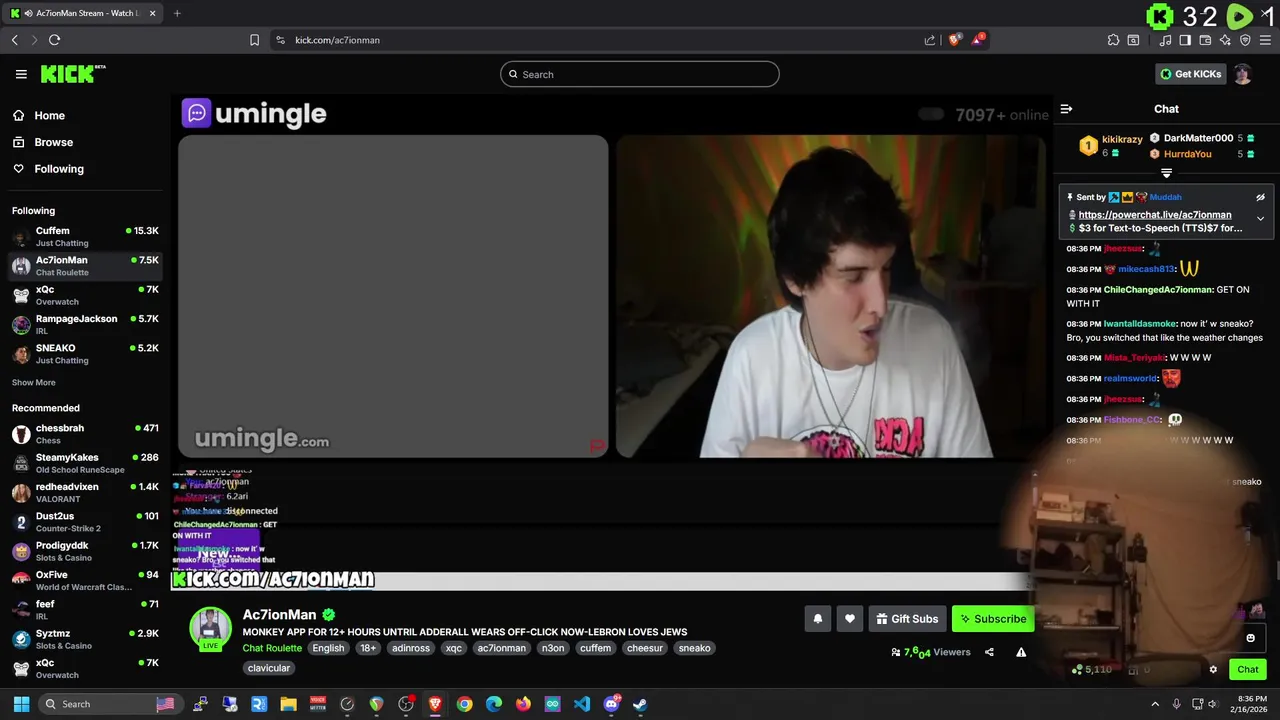Screen dimensions: 1280x720
Task: Send message with Chat button
Action: tap(1248, 670)
